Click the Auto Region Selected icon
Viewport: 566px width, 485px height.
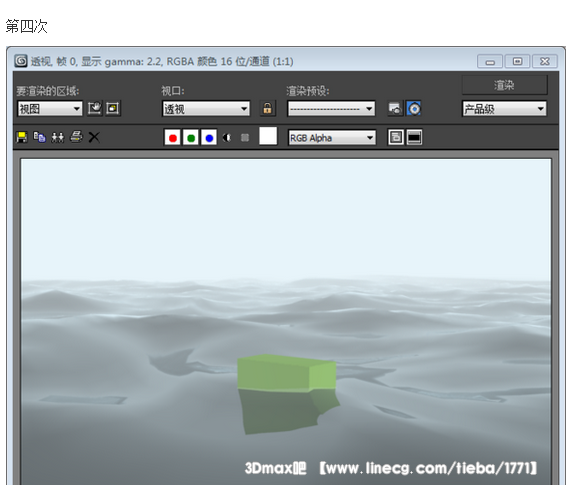click(x=113, y=108)
